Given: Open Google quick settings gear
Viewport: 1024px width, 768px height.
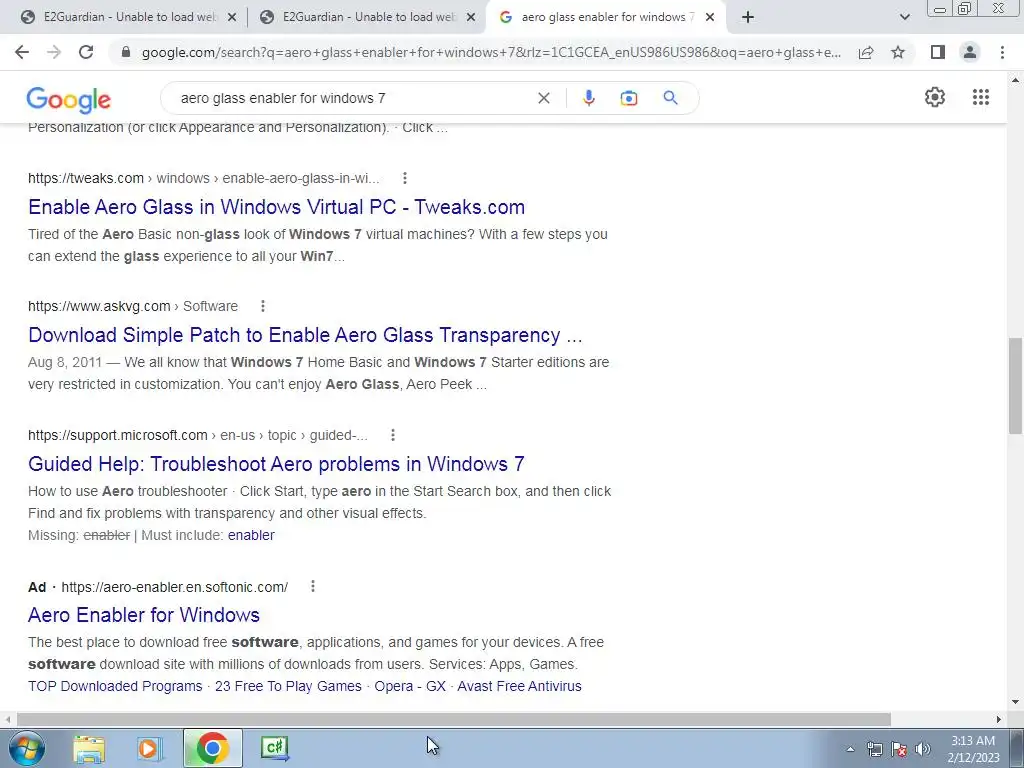Looking at the screenshot, I should (x=935, y=97).
